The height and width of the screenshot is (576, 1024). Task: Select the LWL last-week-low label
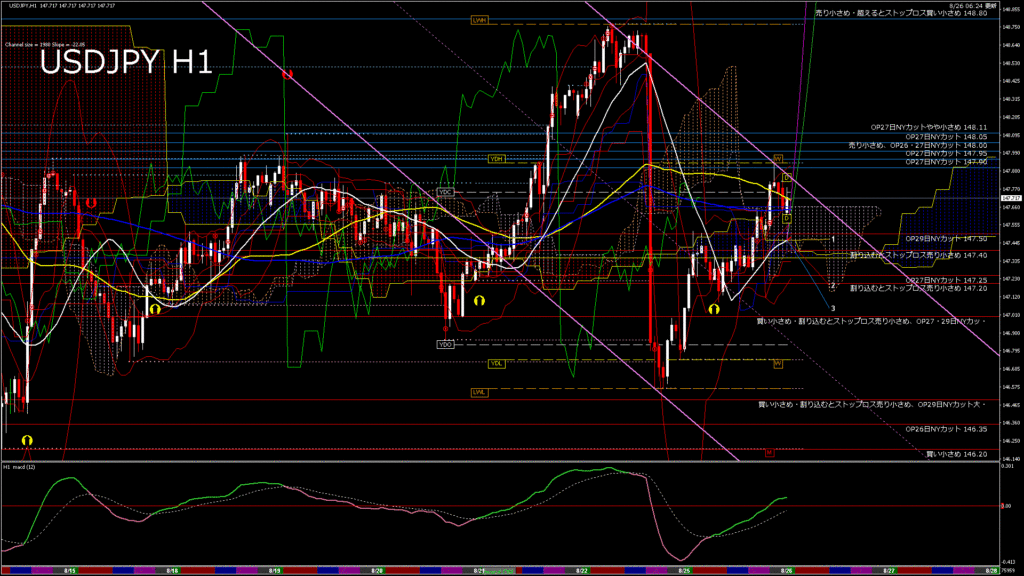pos(479,393)
